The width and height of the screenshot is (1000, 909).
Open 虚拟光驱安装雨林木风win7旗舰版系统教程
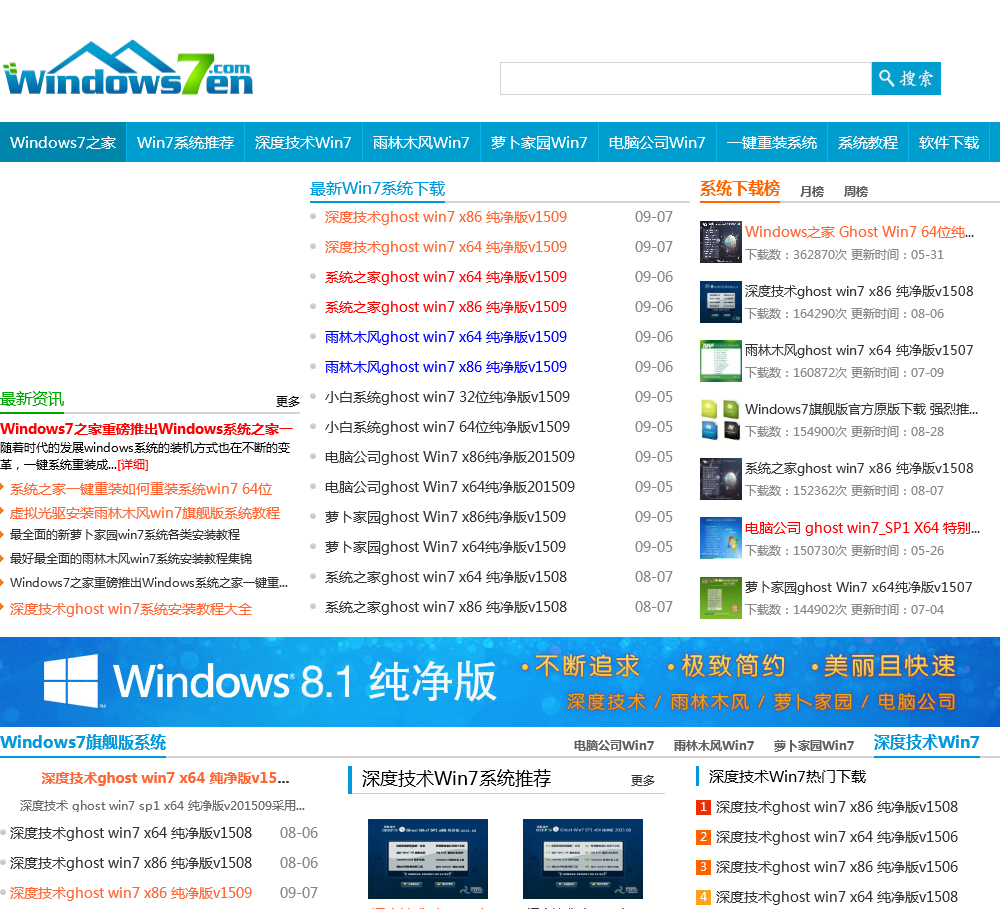point(145,513)
